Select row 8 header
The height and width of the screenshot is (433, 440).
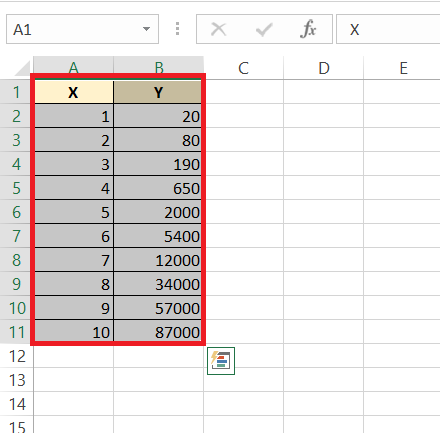coord(17,260)
